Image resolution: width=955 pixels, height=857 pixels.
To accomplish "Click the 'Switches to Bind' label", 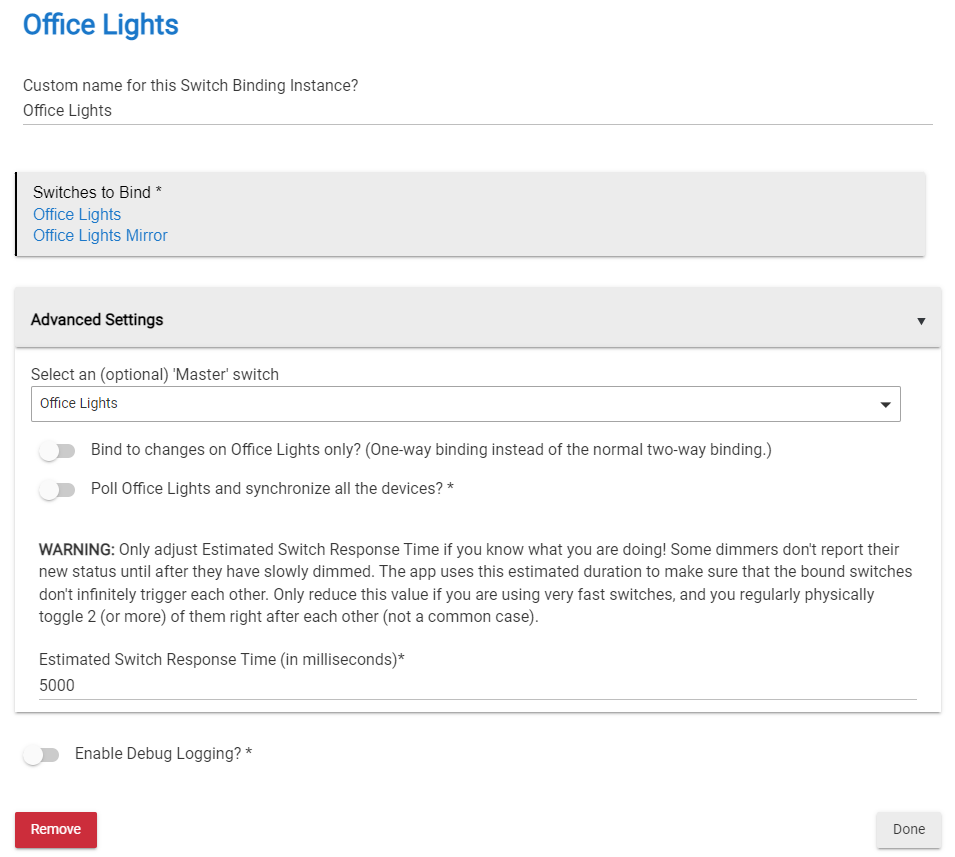I will click(x=97, y=192).
